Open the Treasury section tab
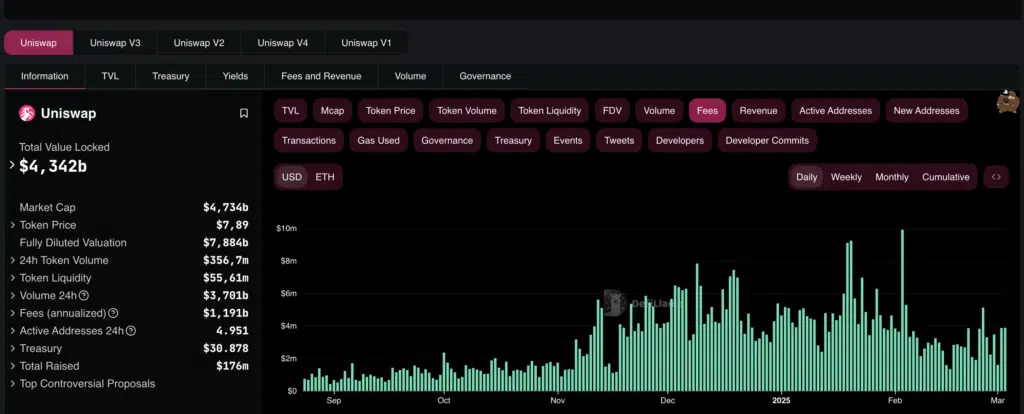Screen dimensions: 1024x414 pyautogui.click(x=171, y=76)
